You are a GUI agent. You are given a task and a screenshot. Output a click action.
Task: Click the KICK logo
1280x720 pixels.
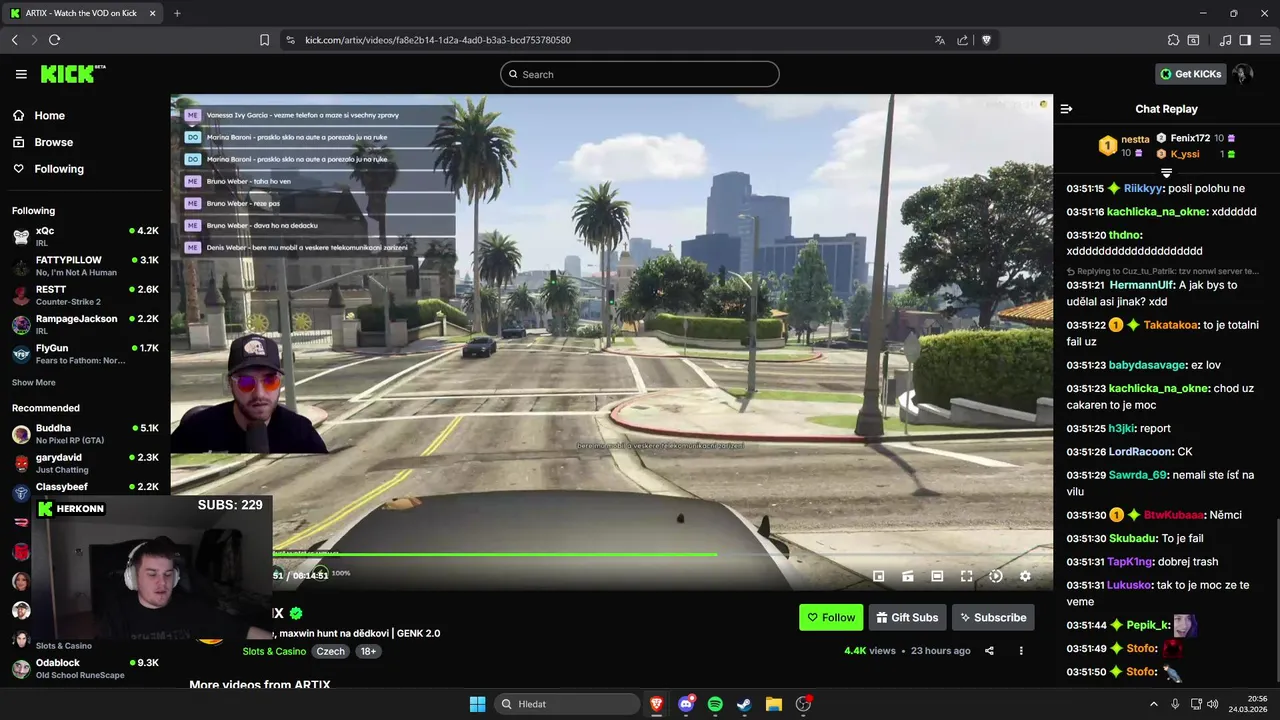click(x=72, y=74)
